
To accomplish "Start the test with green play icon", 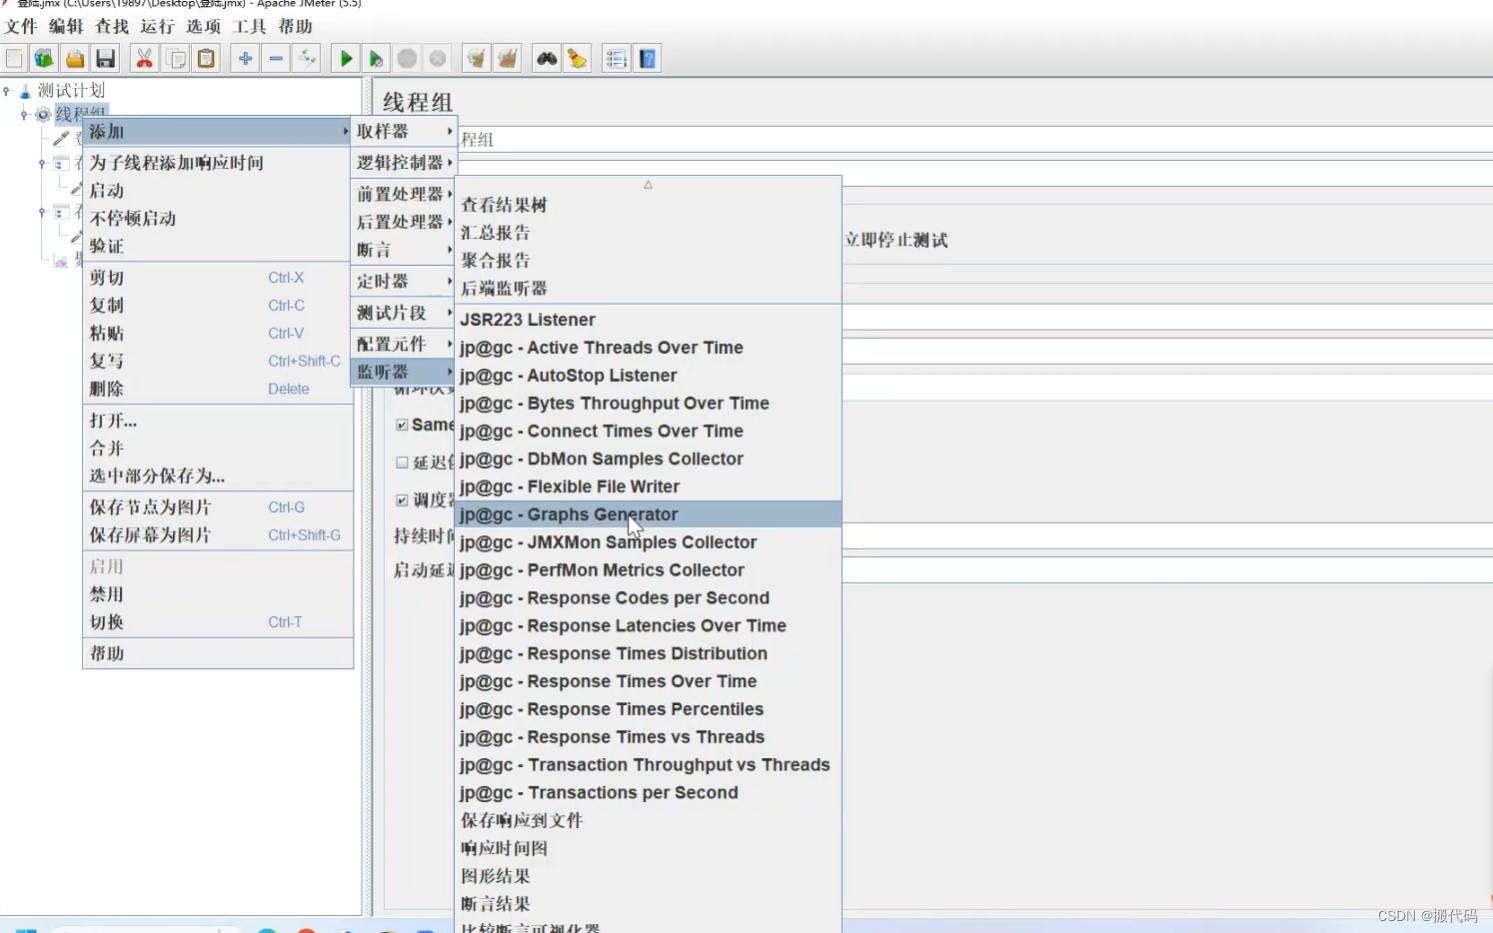I will pos(346,59).
